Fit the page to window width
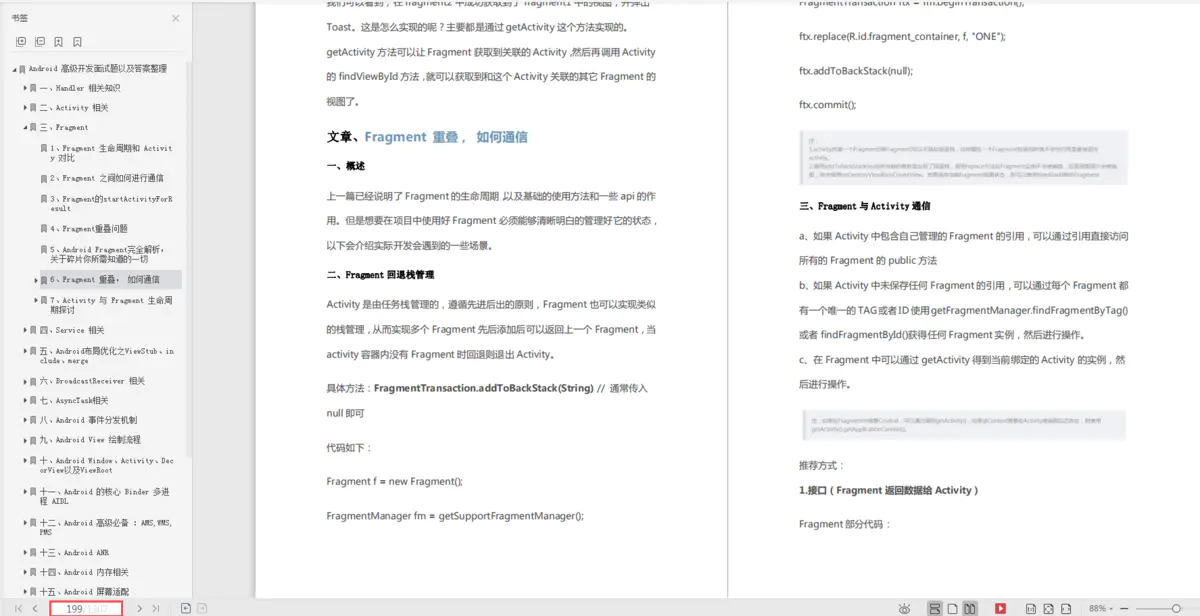1200x616 pixels. tap(1066, 608)
